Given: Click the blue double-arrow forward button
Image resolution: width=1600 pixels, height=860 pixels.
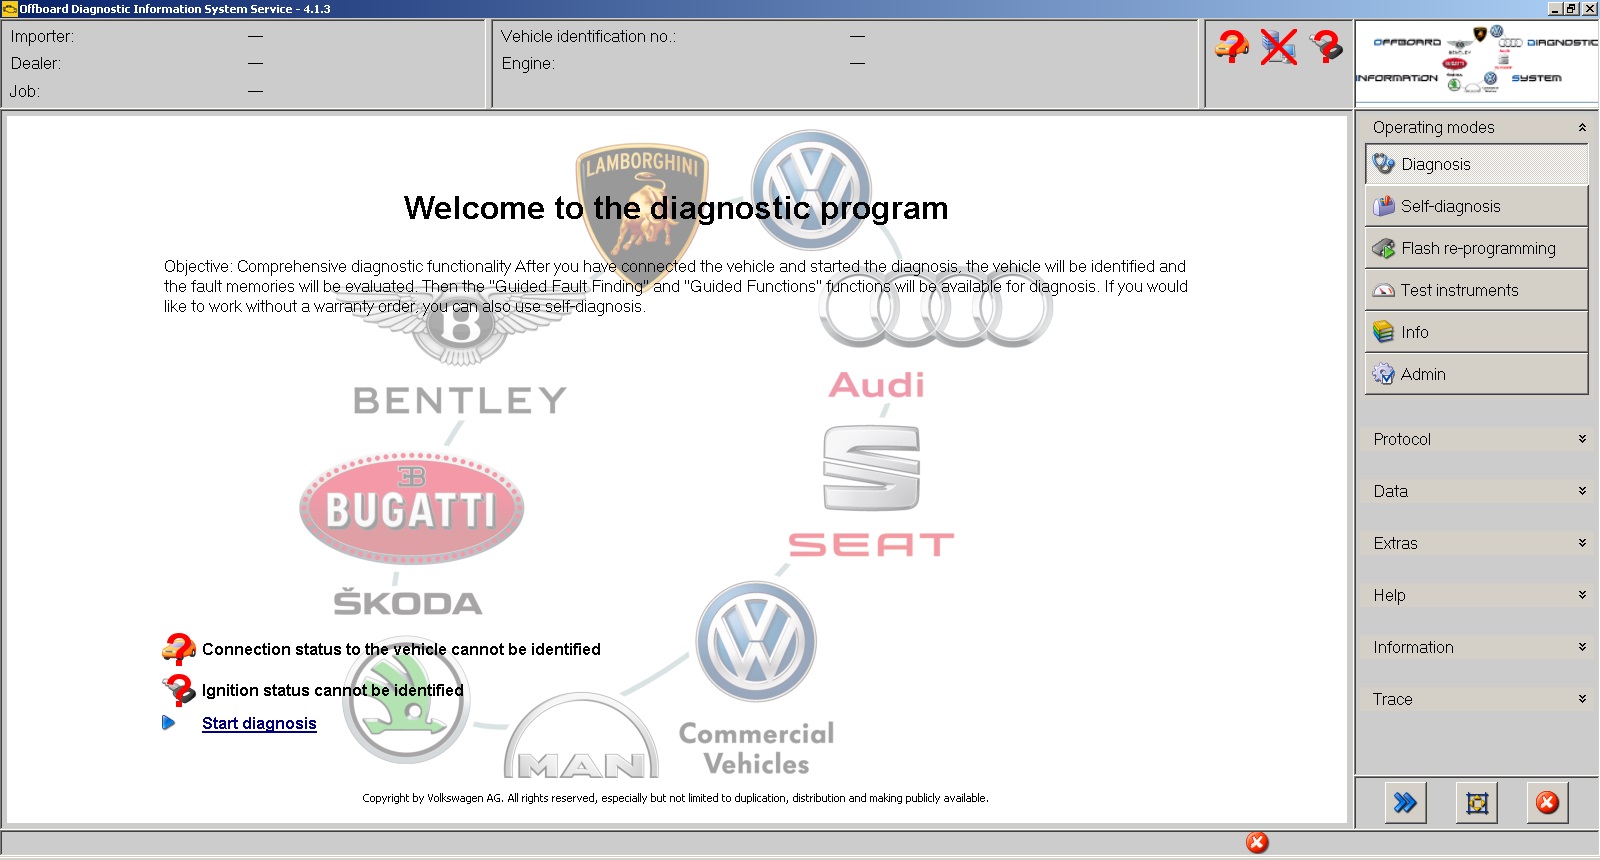Looking at the screenshot, I should (x=1405, y=802).
